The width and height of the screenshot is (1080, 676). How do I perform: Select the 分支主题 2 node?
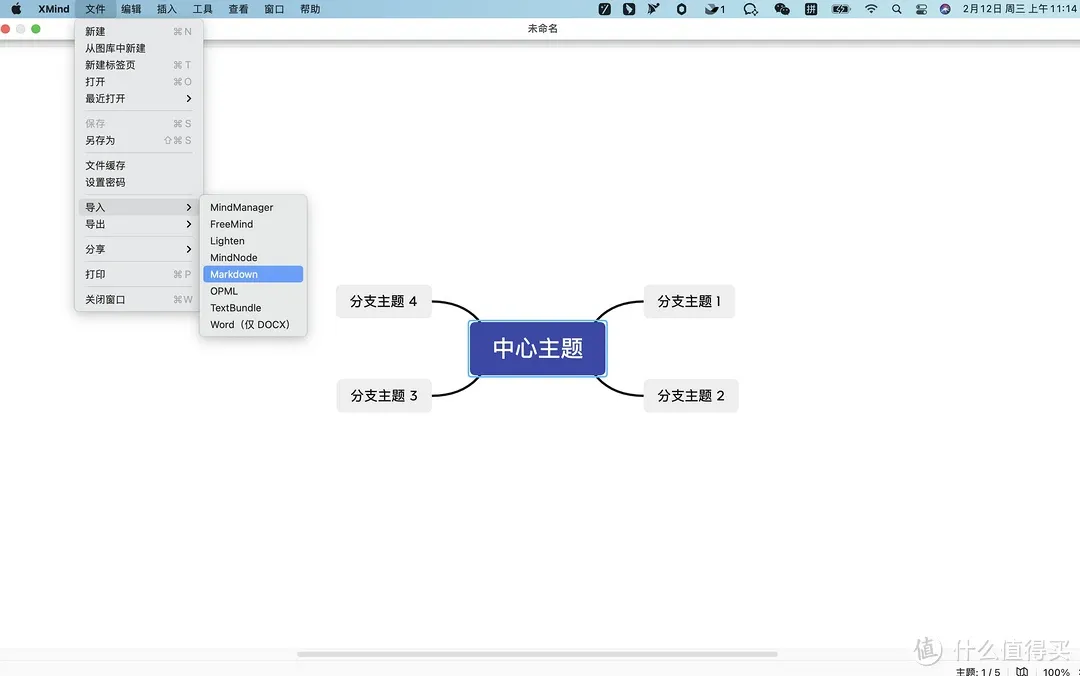pyautogui.click(x=691, y=396)
